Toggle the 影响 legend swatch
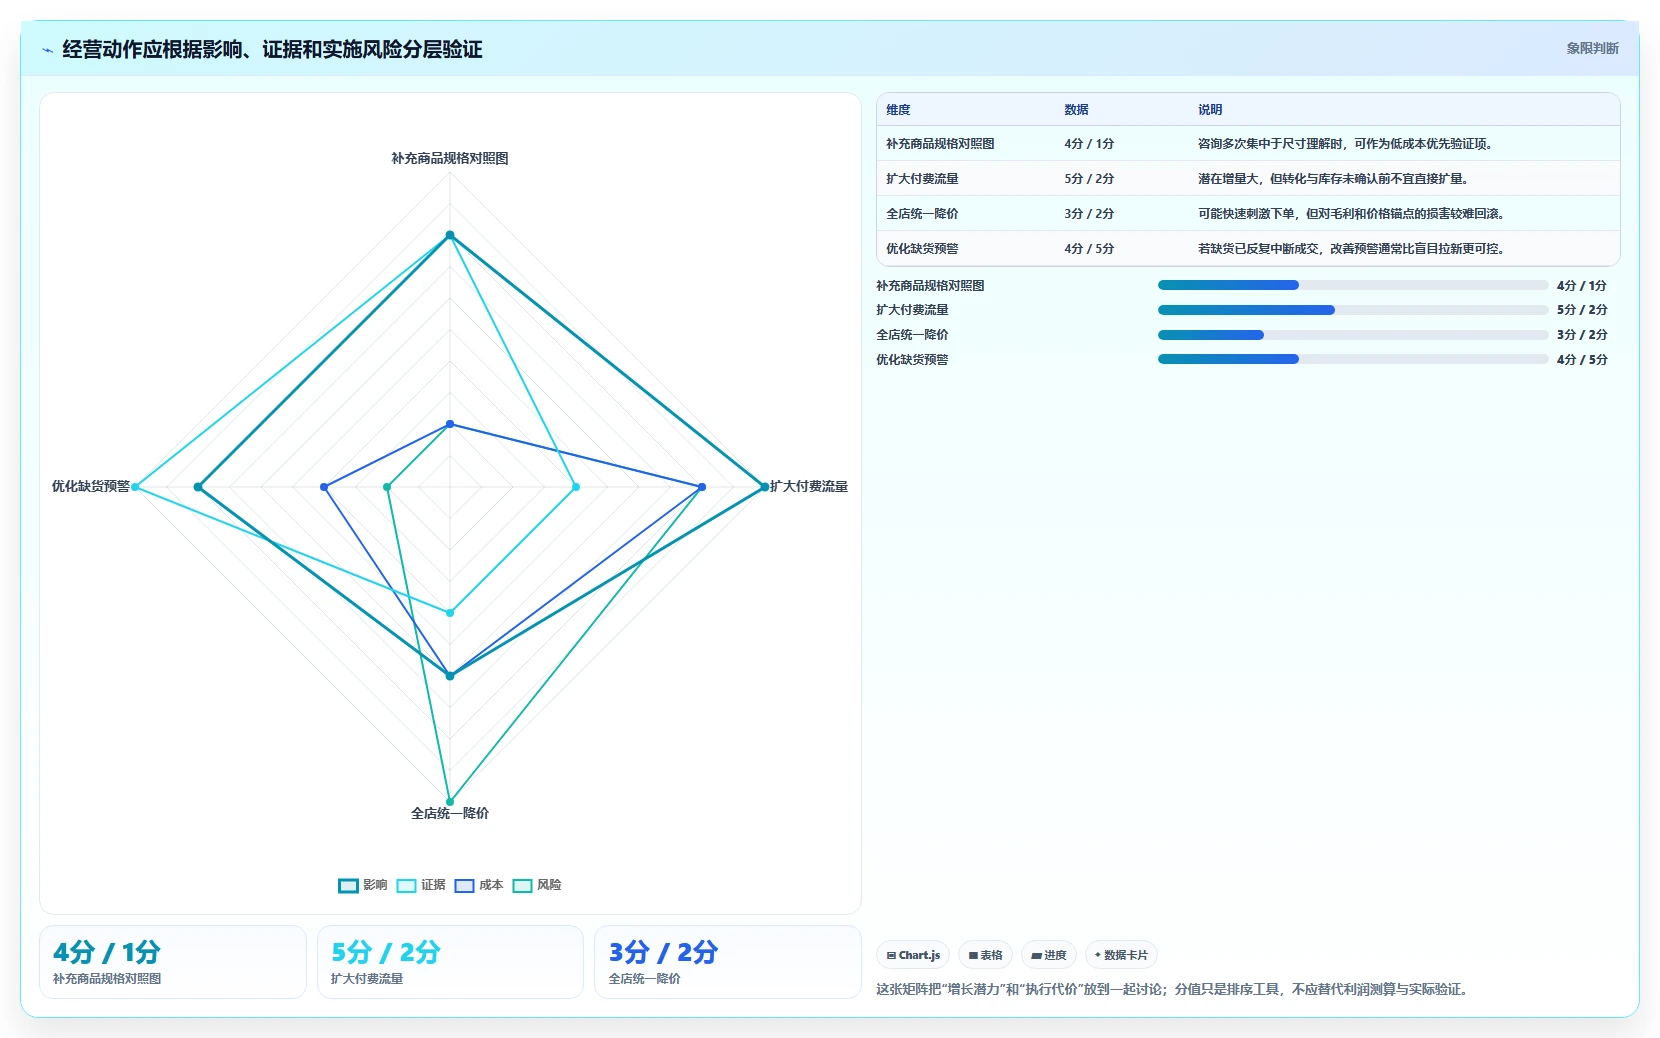The width and height of the screenshot is (1660, 1038). coord(348,885)
